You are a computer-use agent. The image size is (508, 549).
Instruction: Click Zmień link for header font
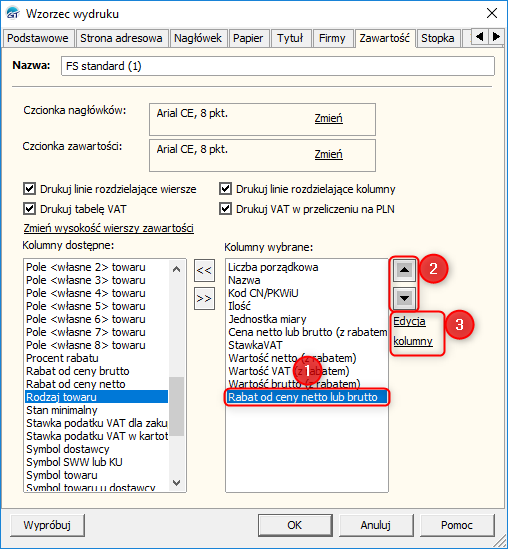(x=328, y=118)
